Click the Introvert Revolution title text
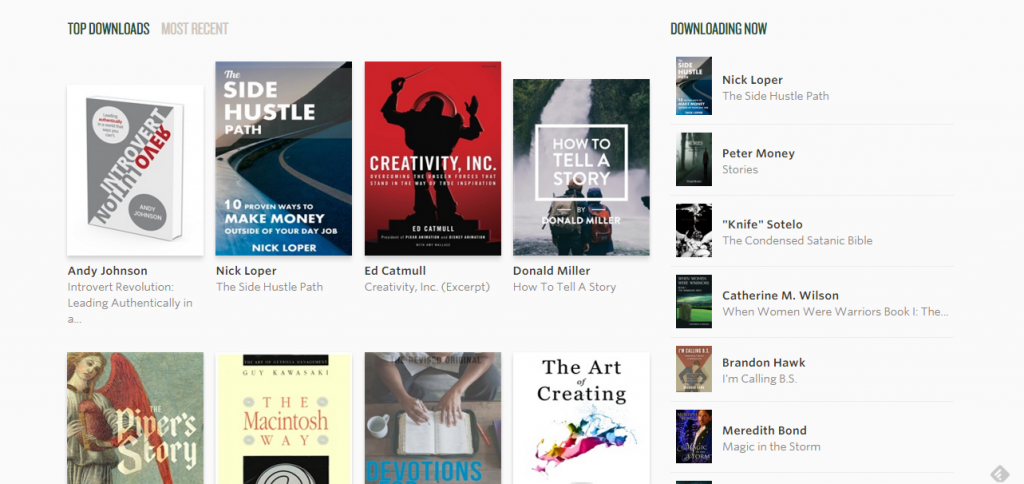The image size is (1024, 484). coord(130,303)
